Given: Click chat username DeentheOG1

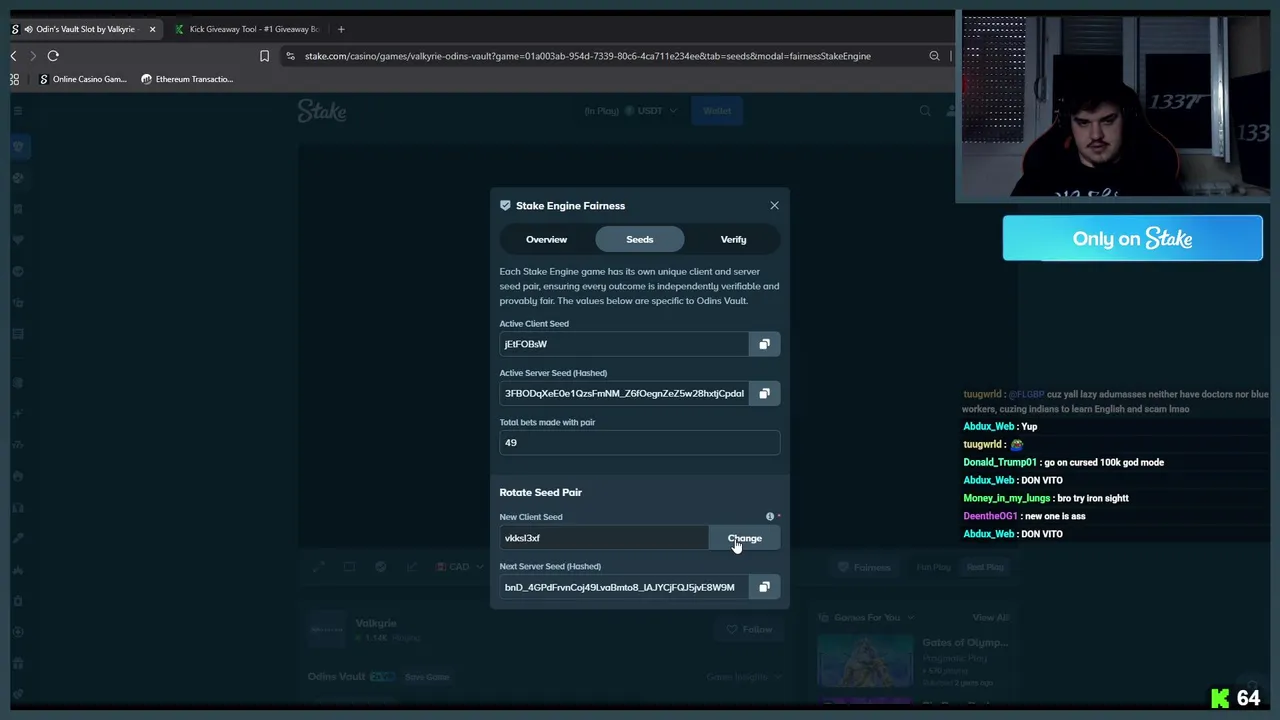Looking at the screenshot, I should [990, 516].
